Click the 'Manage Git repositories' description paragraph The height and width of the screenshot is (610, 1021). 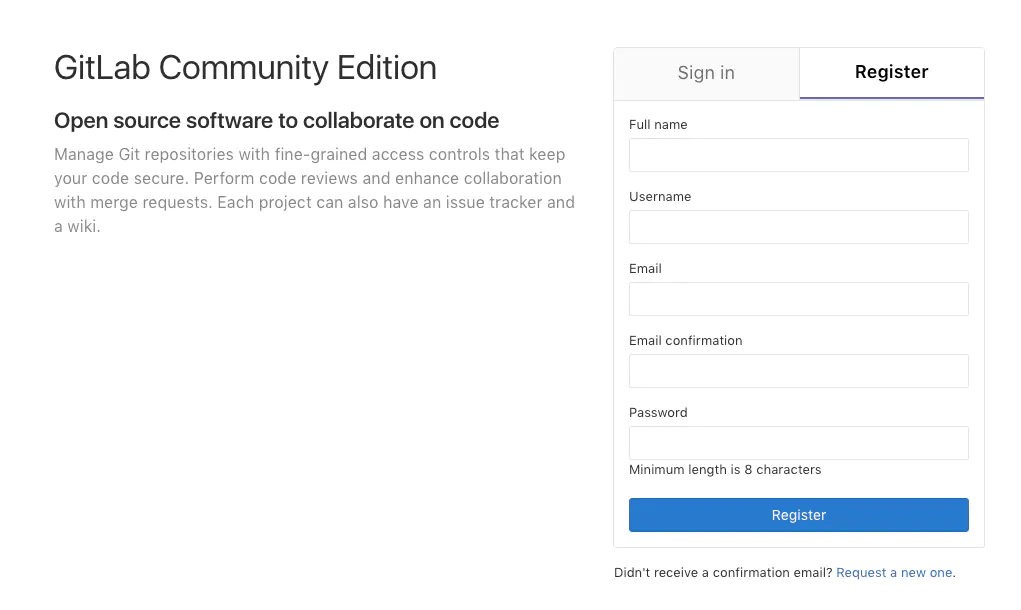pos(314,191)
